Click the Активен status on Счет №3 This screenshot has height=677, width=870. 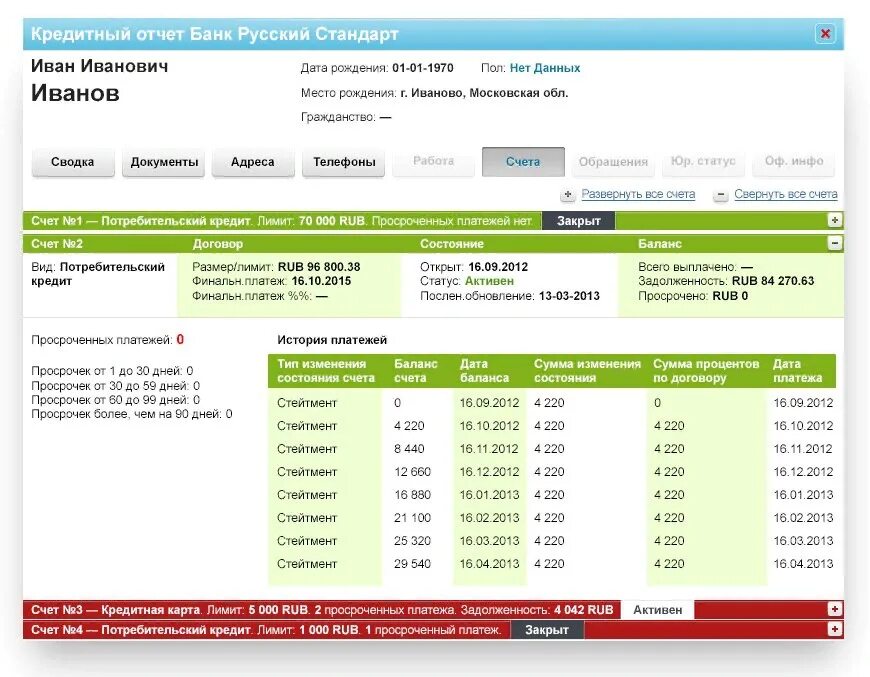[657, 610]
